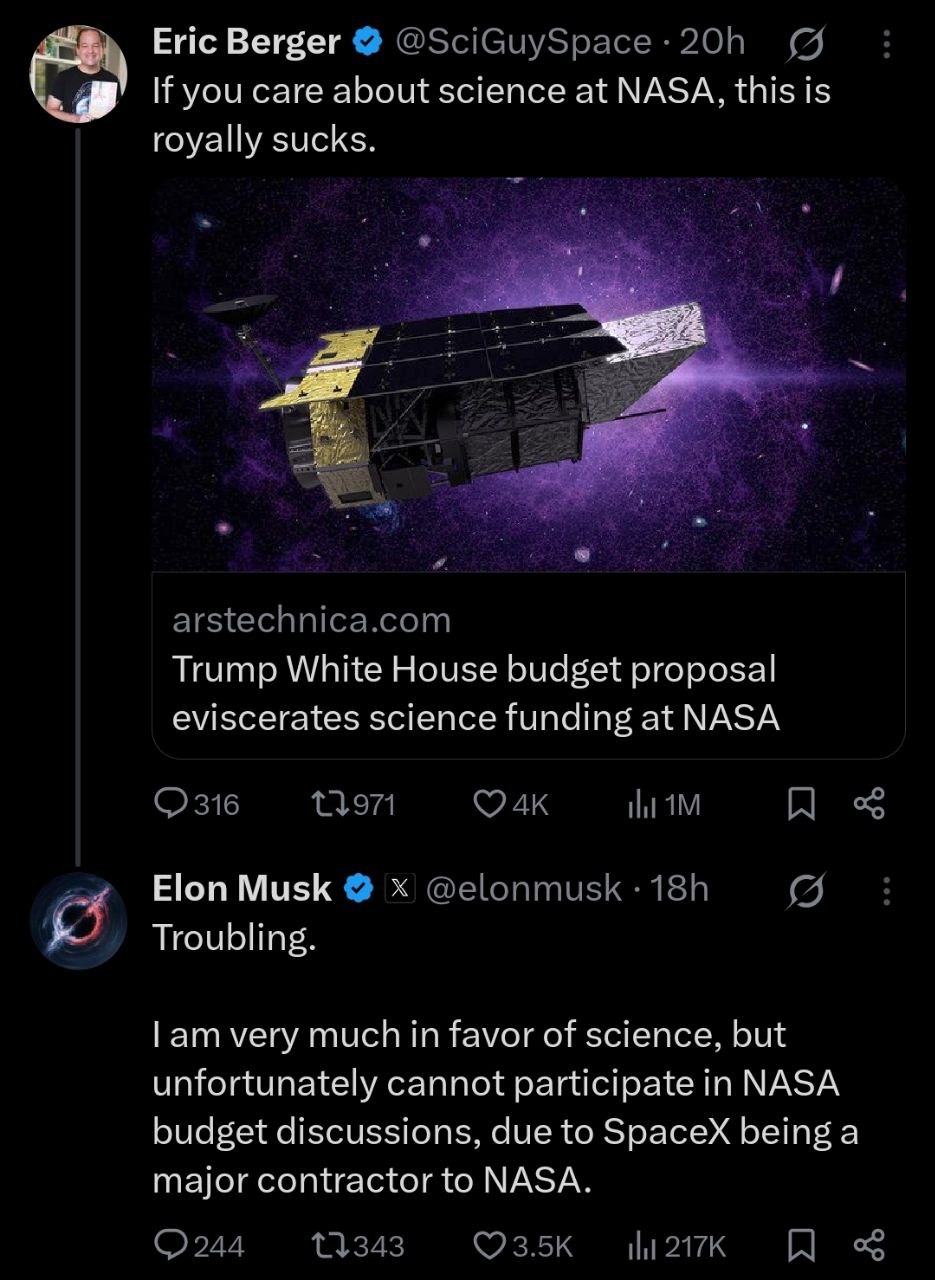Image resolution: width=935 pixels, height=1280 pixels.
Task: Open Eric Berger's profile picture
Action: [x=79, y=74]
